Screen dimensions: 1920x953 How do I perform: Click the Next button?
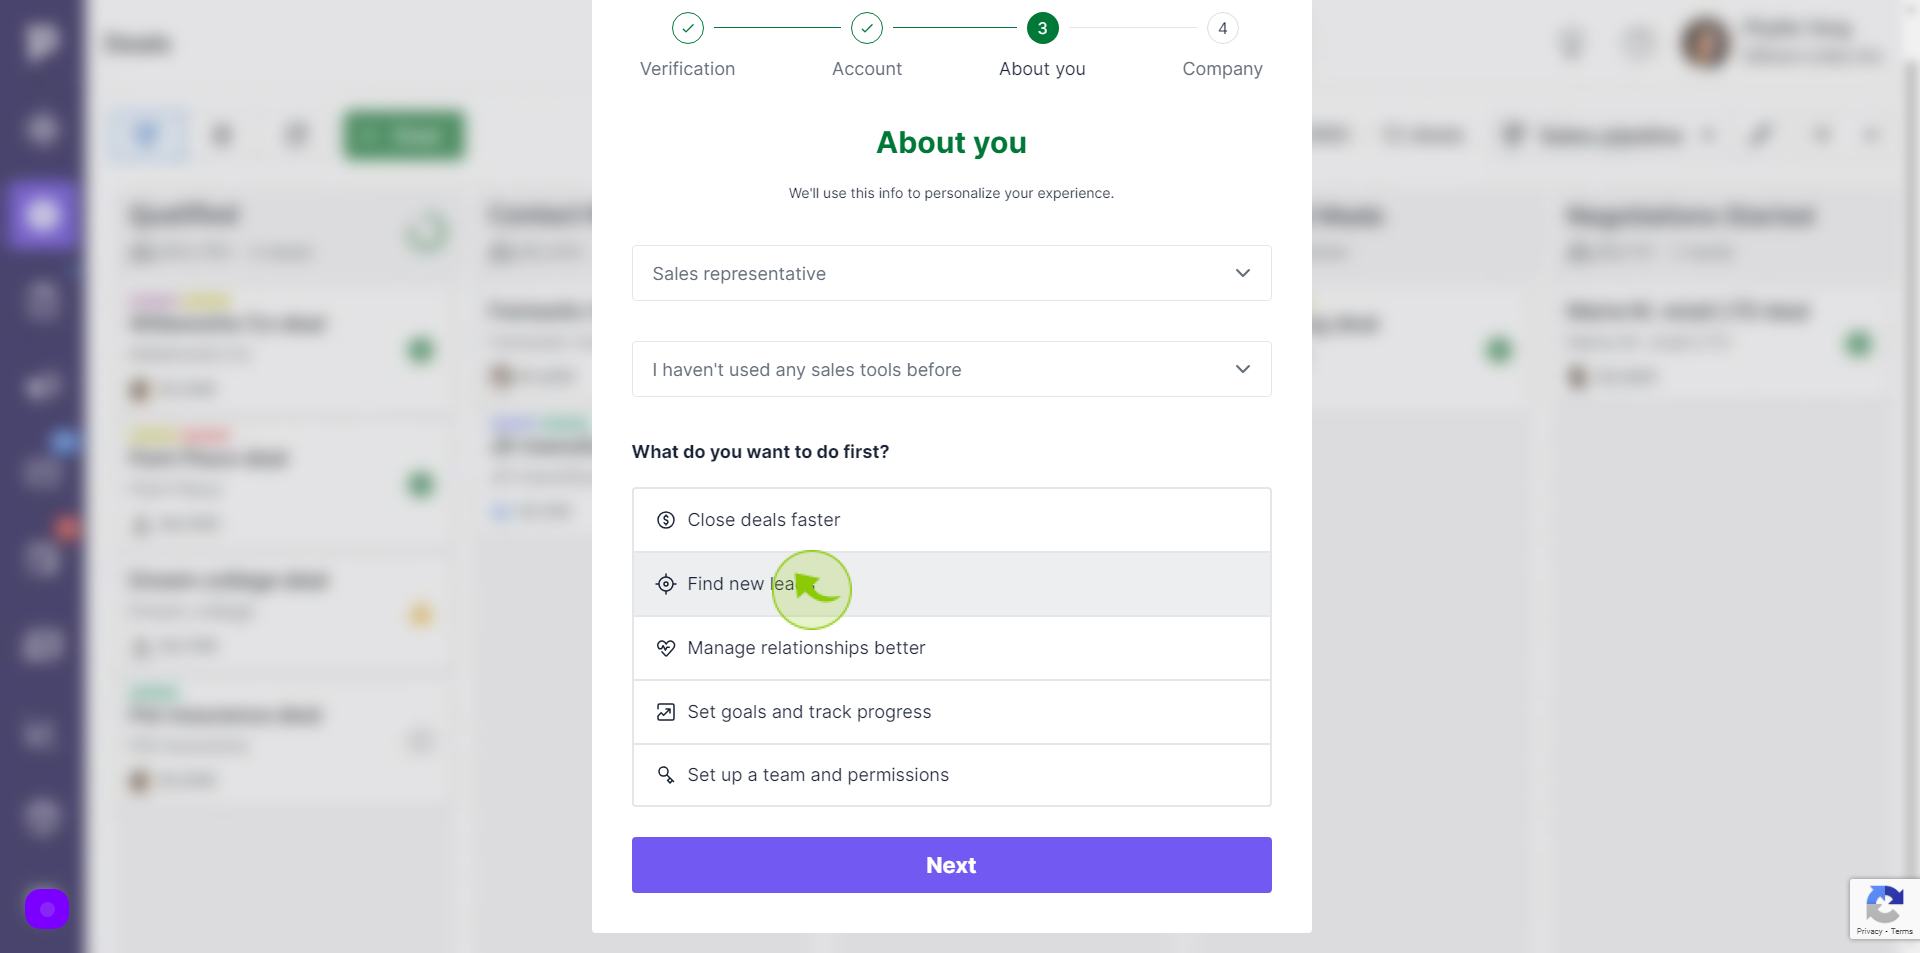952,865
